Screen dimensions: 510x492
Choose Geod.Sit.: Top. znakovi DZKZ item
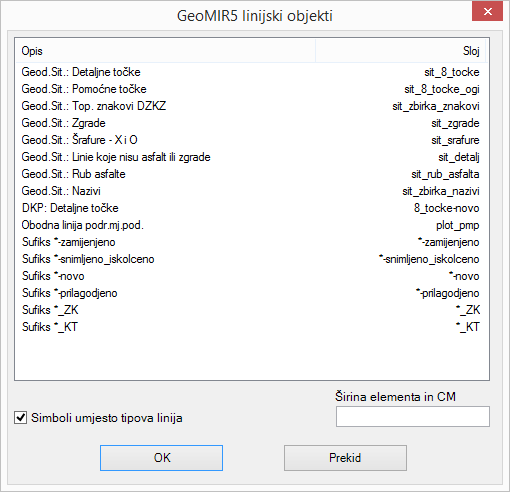pos(251,106)
